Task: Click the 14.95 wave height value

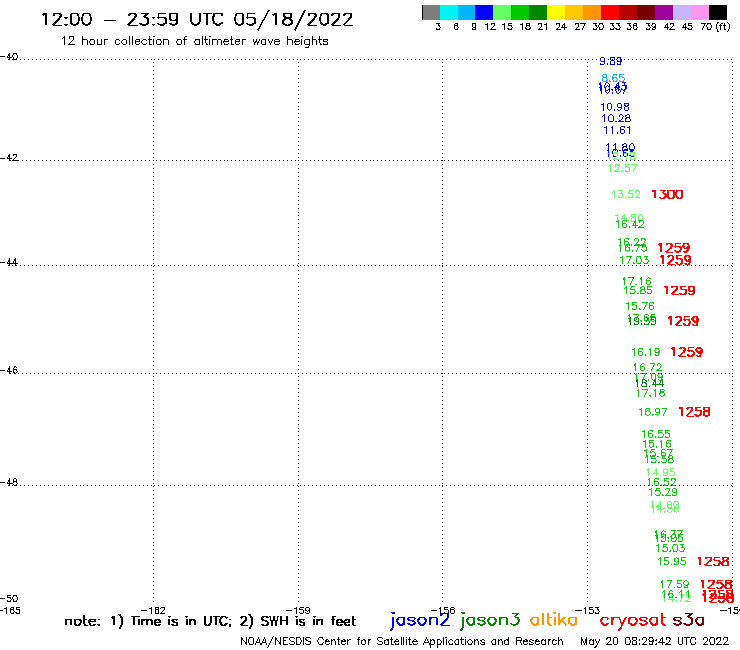Action: pyautogui.click(x=660, y=473)
